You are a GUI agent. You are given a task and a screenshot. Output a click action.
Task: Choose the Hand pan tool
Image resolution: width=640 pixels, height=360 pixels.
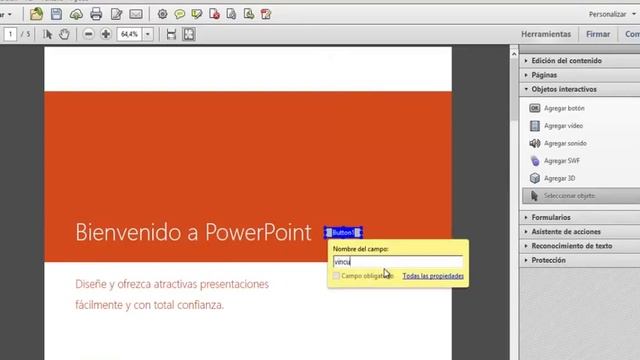64,34
